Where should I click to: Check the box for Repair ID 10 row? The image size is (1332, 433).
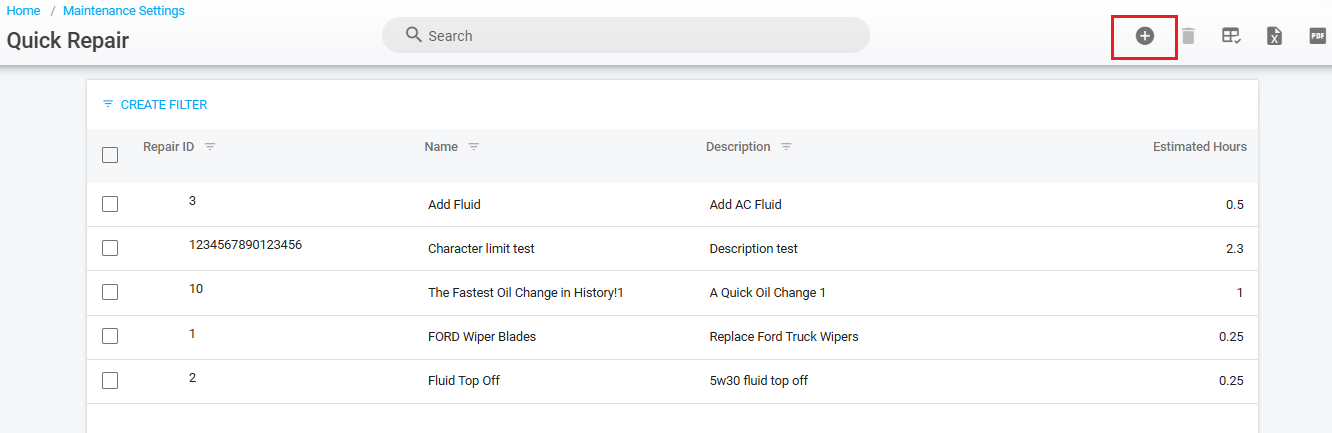pos(110,292)
